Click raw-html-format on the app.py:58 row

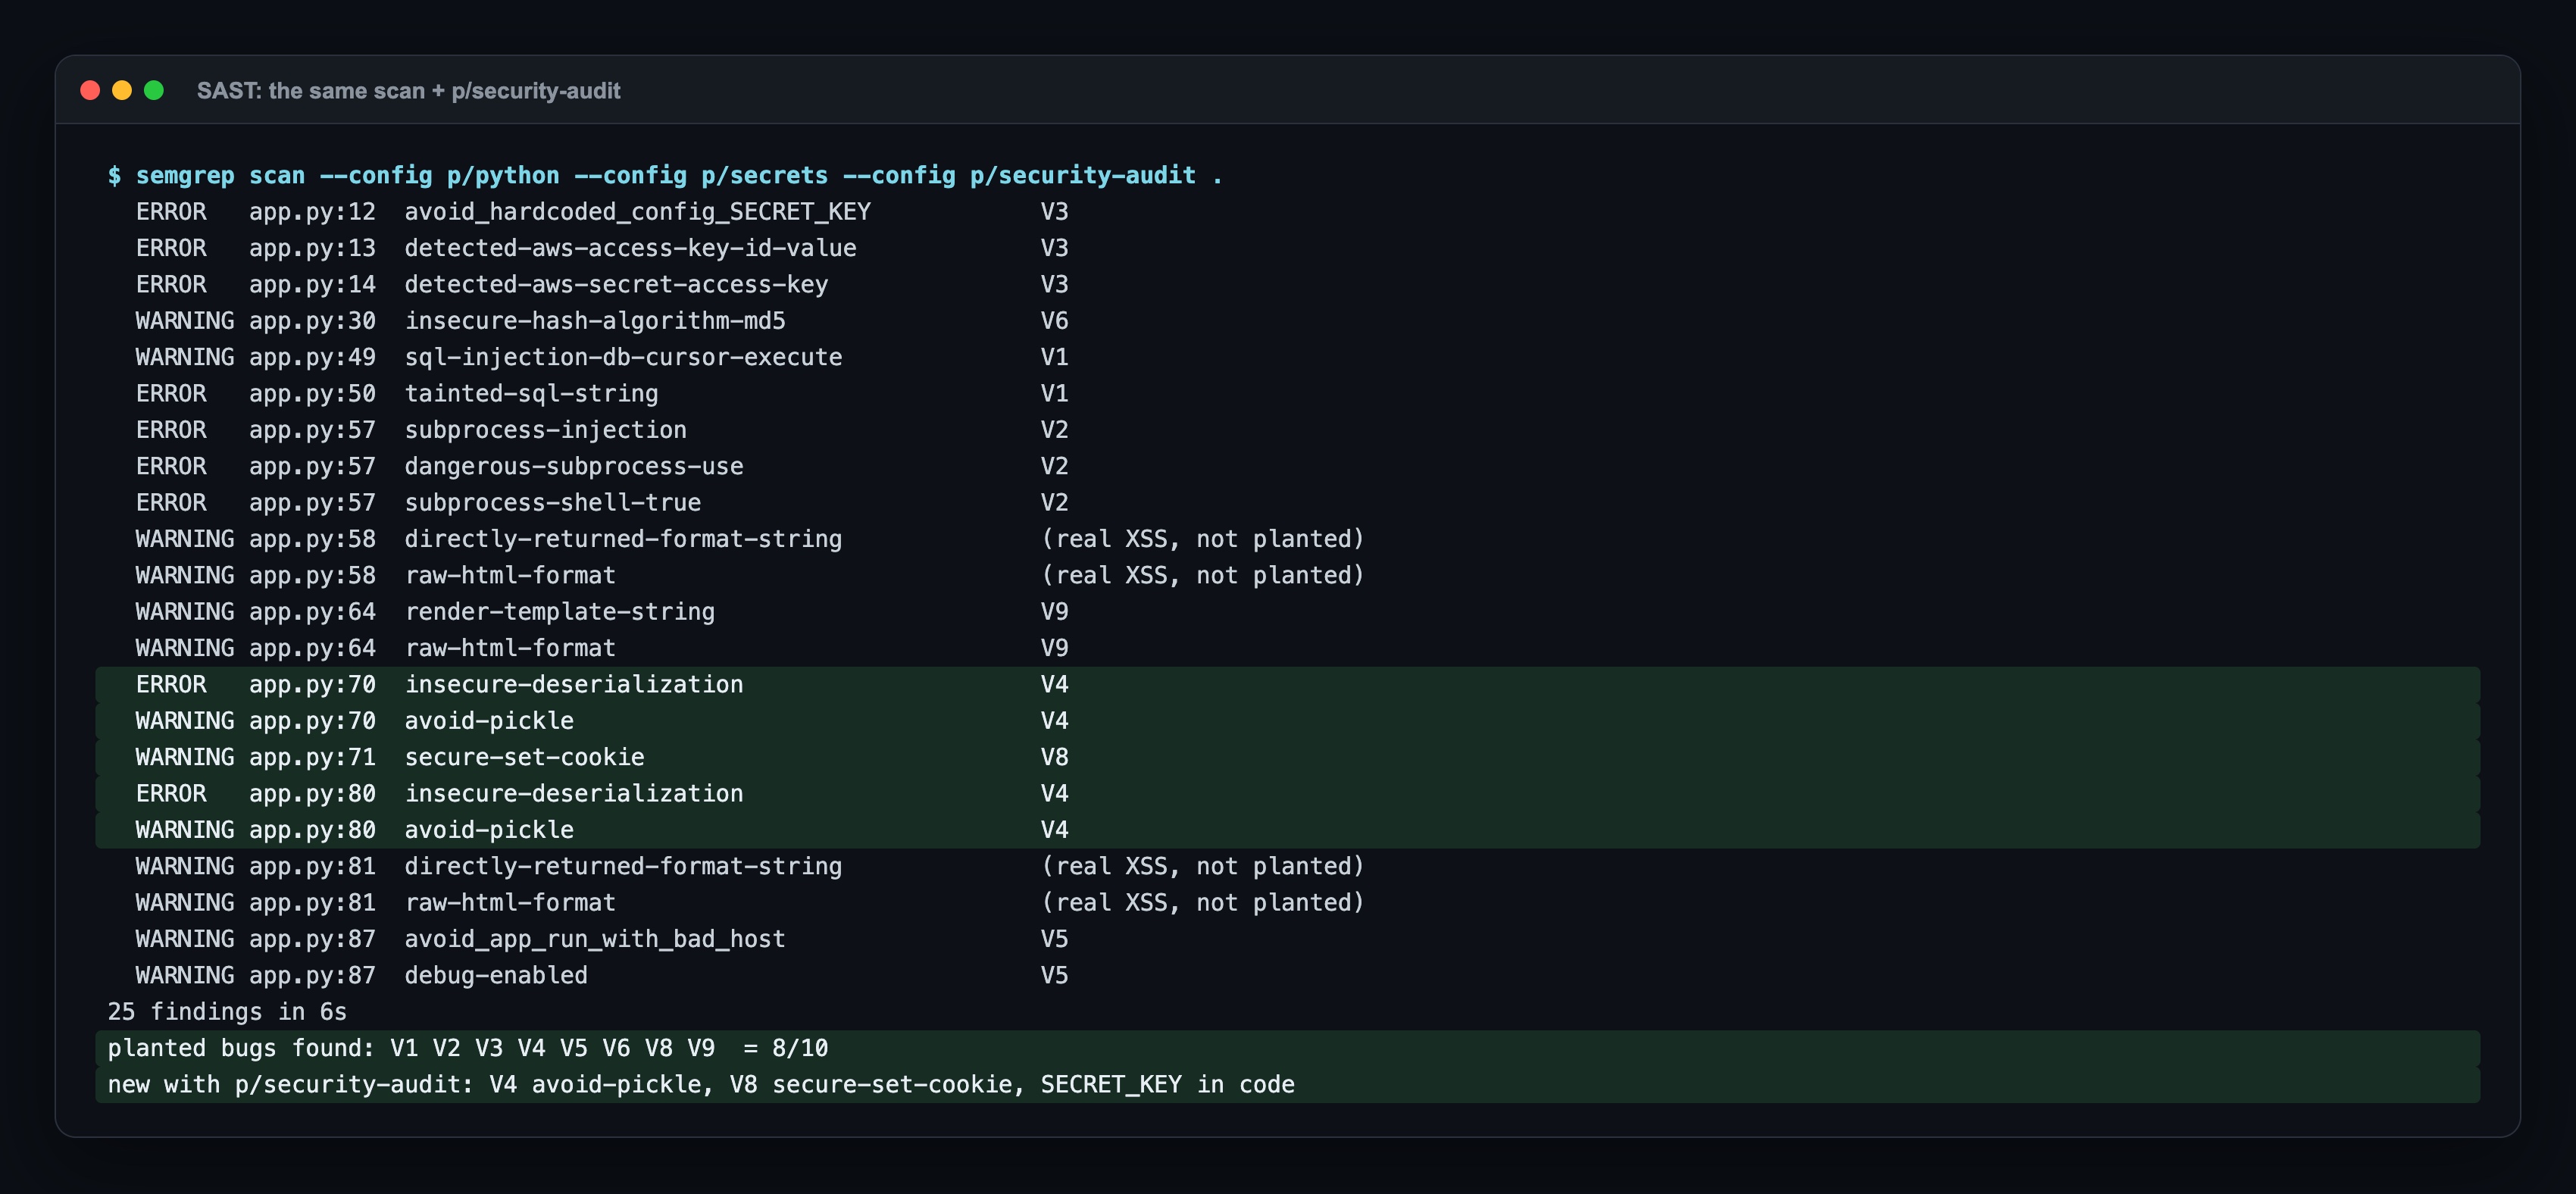510,575
